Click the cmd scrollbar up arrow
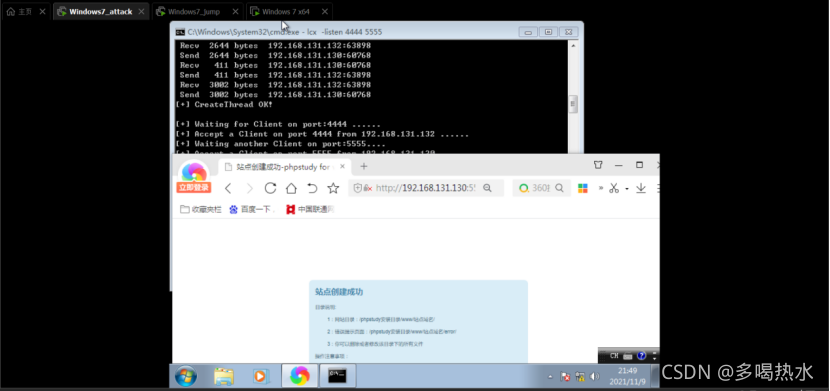The width and height of the screenshot is (830, 391). pos(573,46)
